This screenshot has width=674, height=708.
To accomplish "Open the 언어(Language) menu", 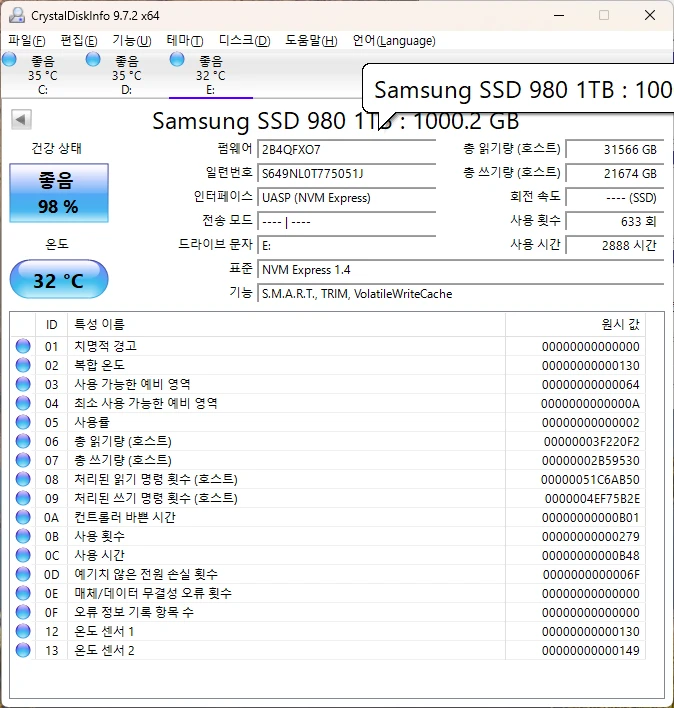I will point(394,41).
